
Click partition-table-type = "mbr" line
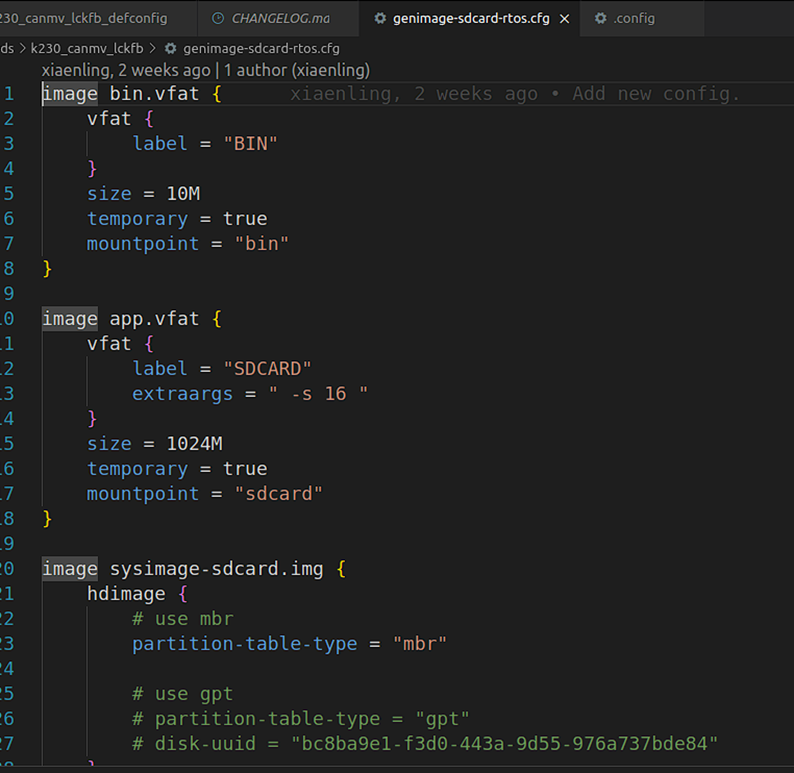click(290, 644)
